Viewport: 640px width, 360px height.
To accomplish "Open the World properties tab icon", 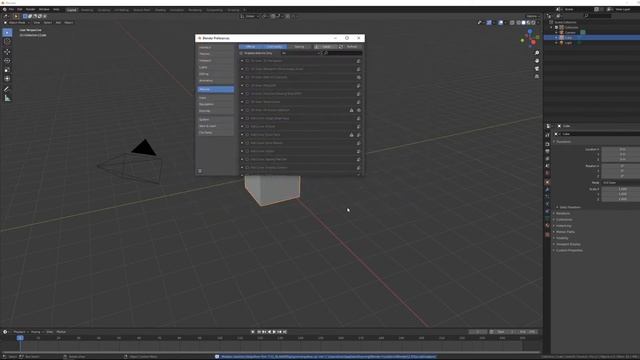I will tap(547, 173).
